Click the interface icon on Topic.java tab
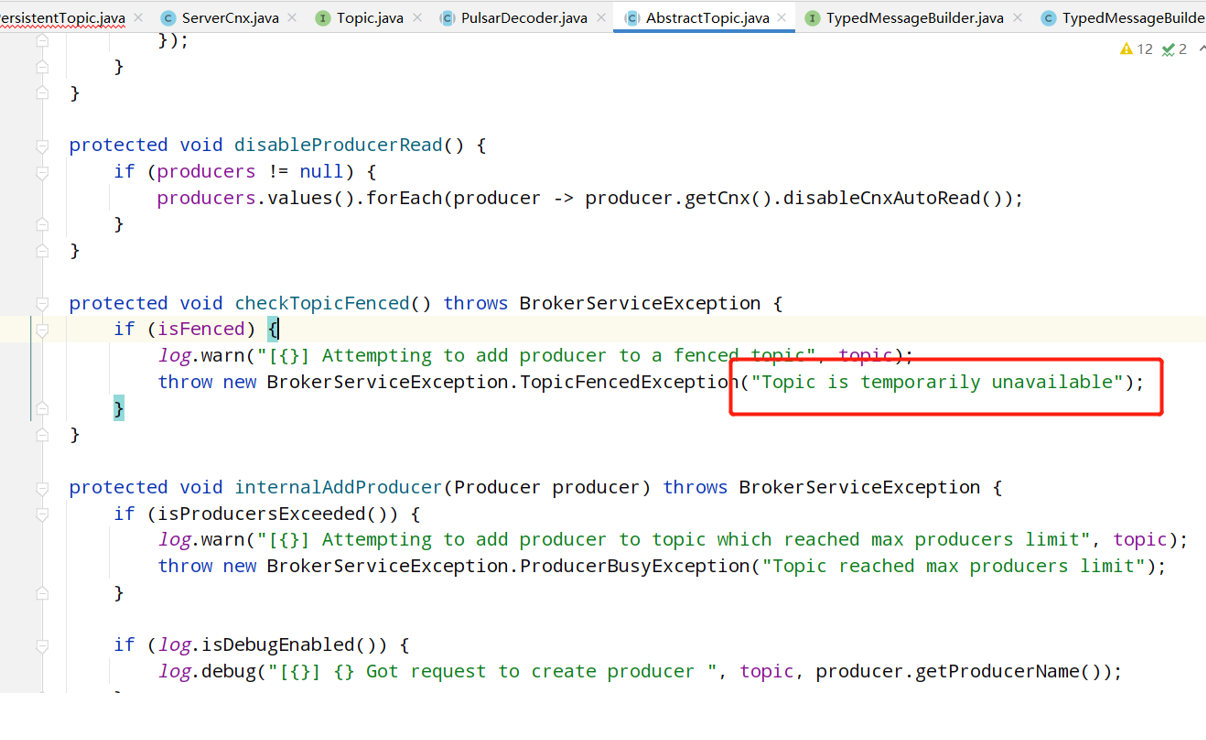Screen dimensions: 1206x740 tap(322, 18)
